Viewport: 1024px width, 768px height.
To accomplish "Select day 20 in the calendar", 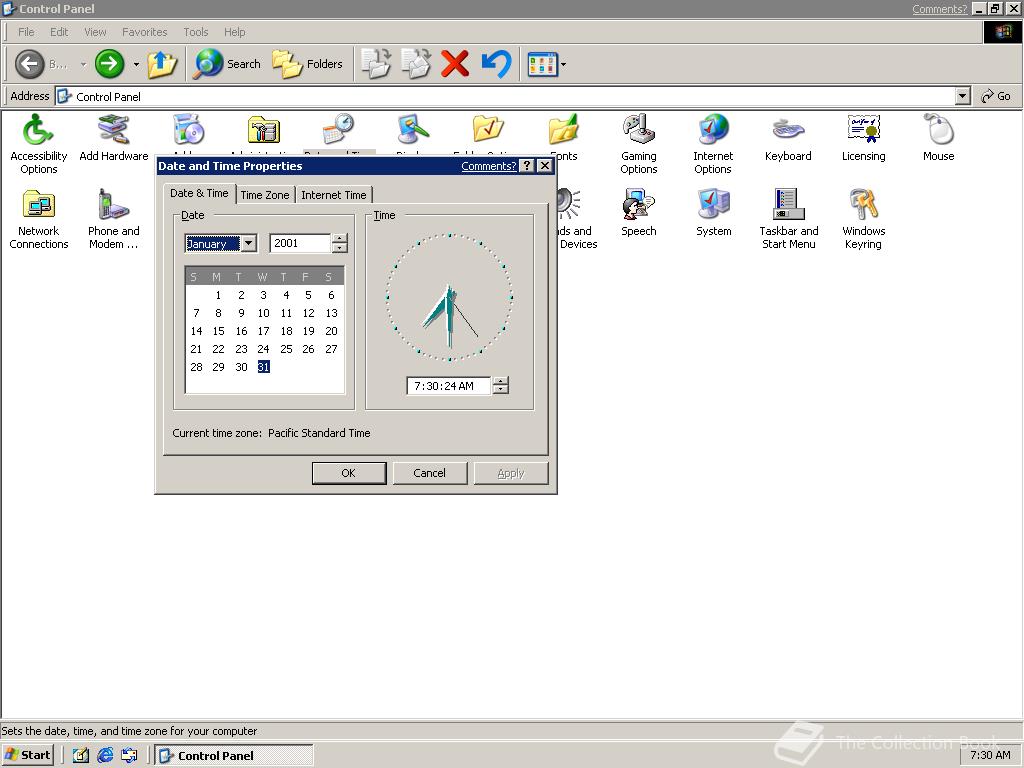I will coord(331,331).
